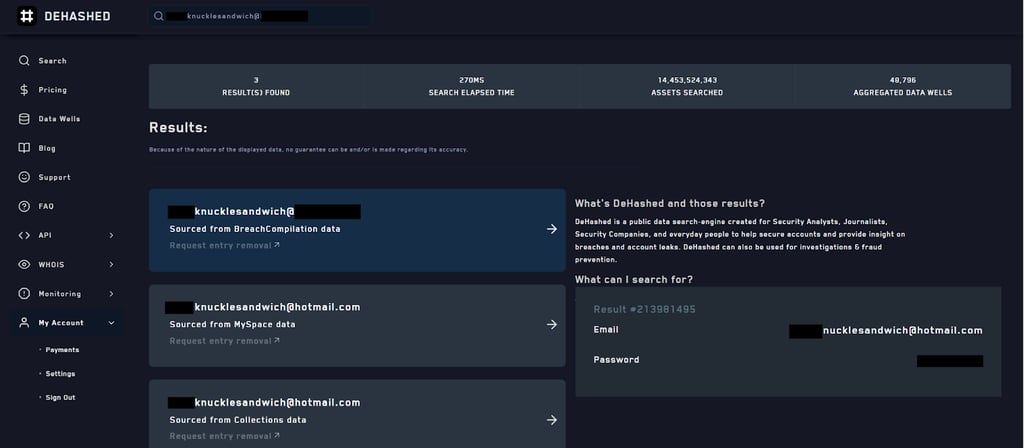This screenshot has height=448, width=1024.
Task: Click the Monitoring alert circle icon
Action: (24, 294)
